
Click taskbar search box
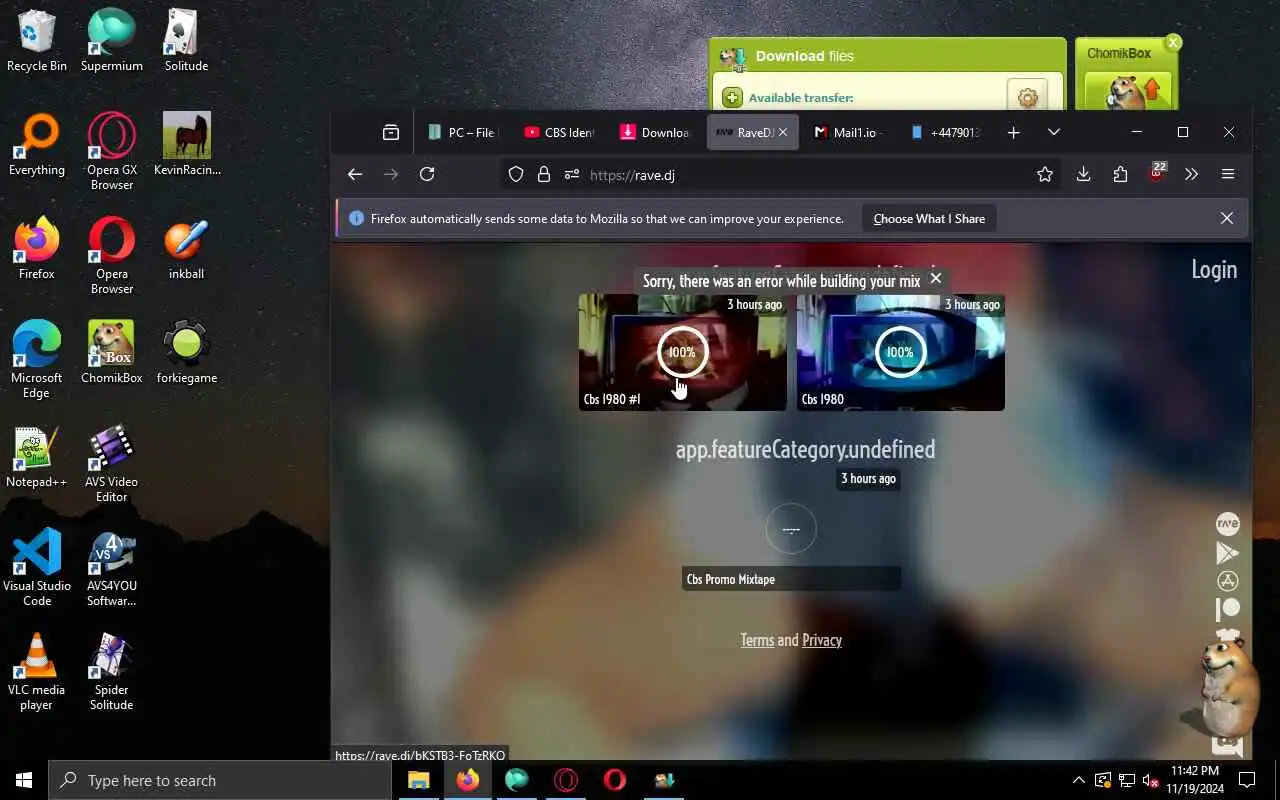pyautogui.click(x=220, y=780)
